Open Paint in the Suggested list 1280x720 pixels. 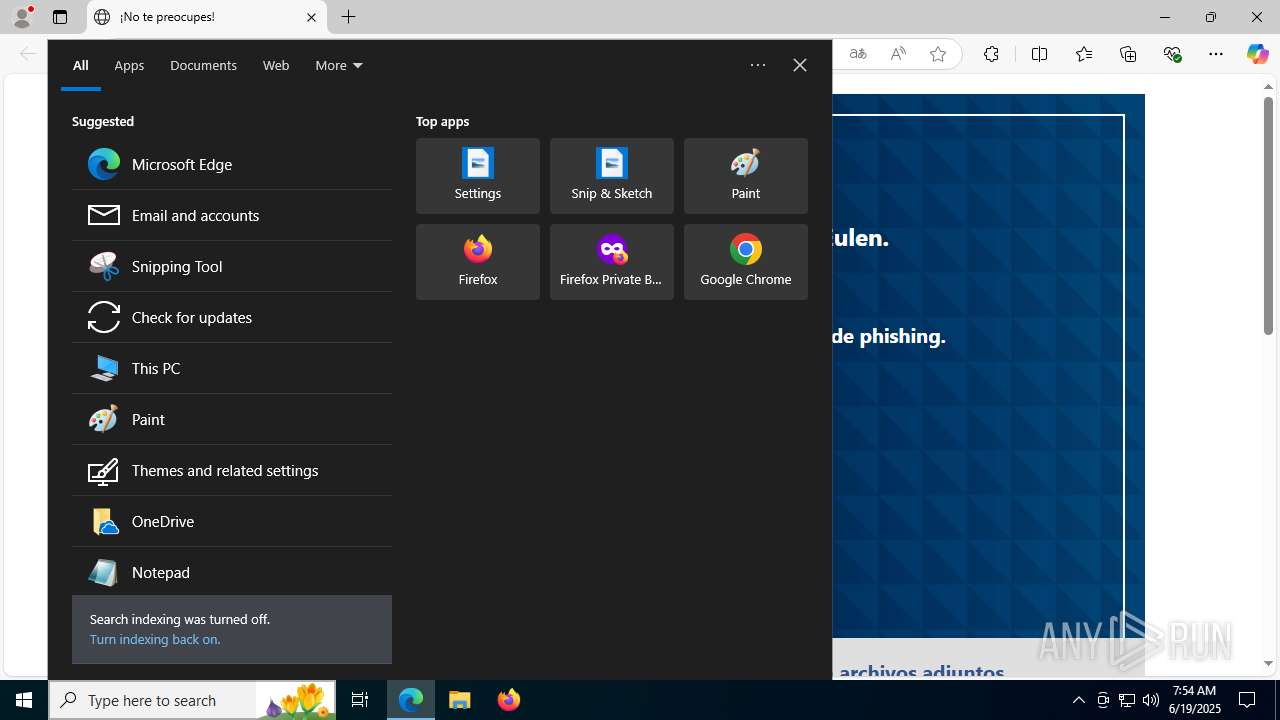(232, 419)
